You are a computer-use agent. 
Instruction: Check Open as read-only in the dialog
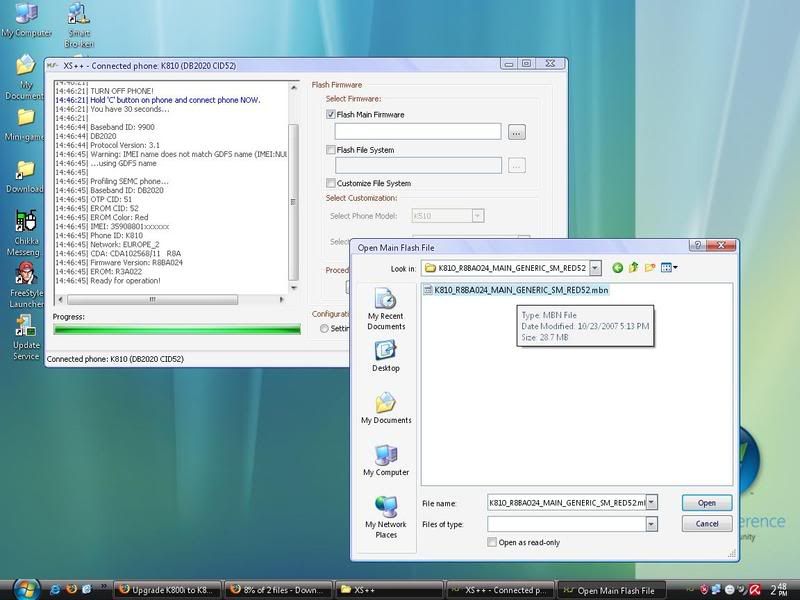click(492, 542)
